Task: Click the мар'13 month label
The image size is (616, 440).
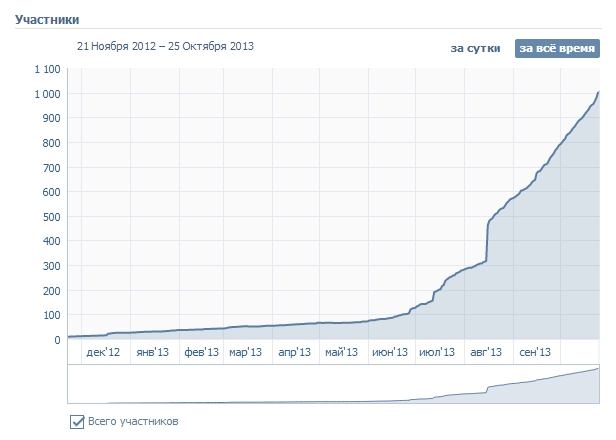Action: (x=245, y=352)
